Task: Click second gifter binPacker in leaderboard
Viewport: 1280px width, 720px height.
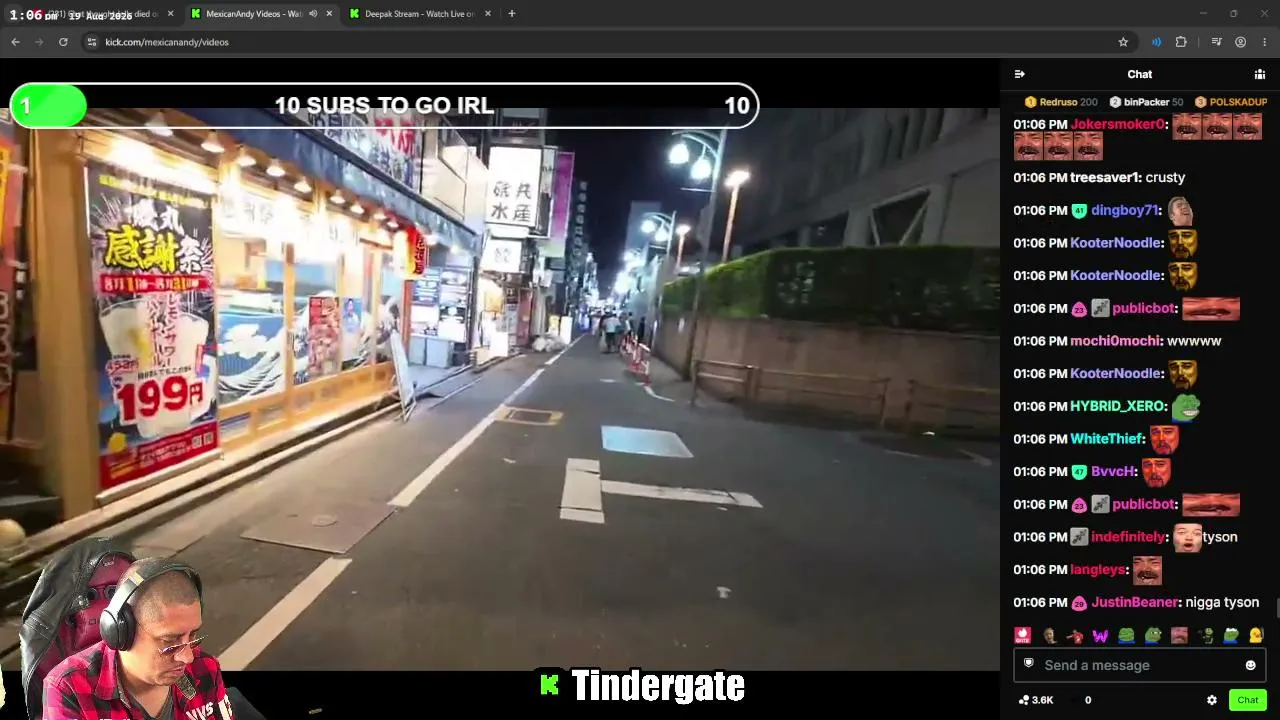Action: click(x=1146, y=102)
